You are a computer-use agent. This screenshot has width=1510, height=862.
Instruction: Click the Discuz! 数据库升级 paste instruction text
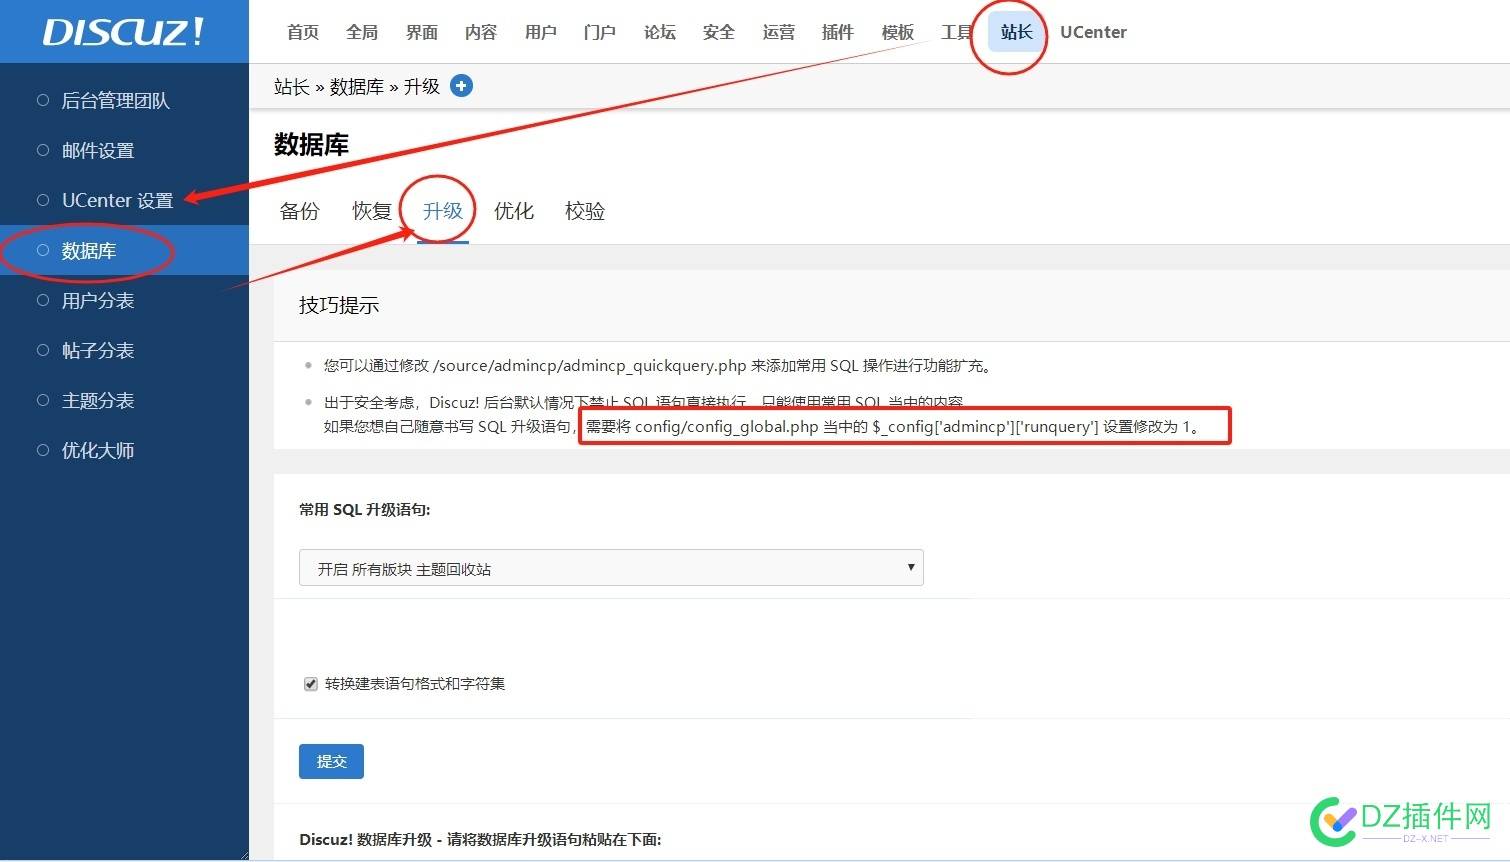[x=480, y=839]
